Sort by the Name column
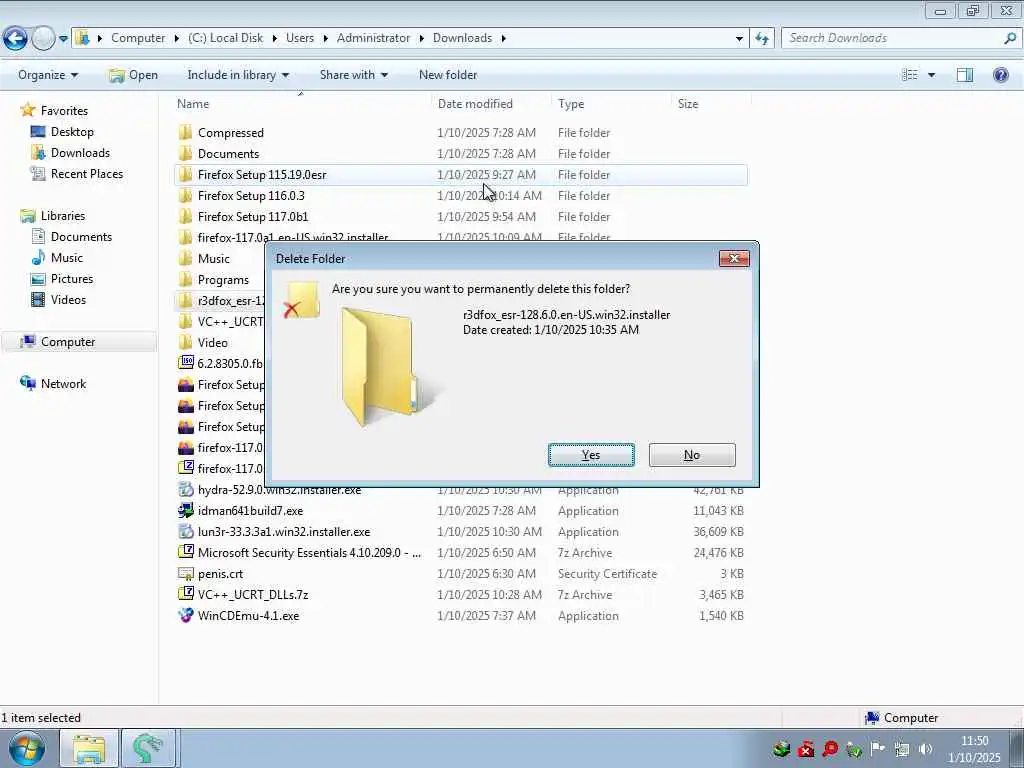The image size is (1024, 768). (x=193, y=104)
